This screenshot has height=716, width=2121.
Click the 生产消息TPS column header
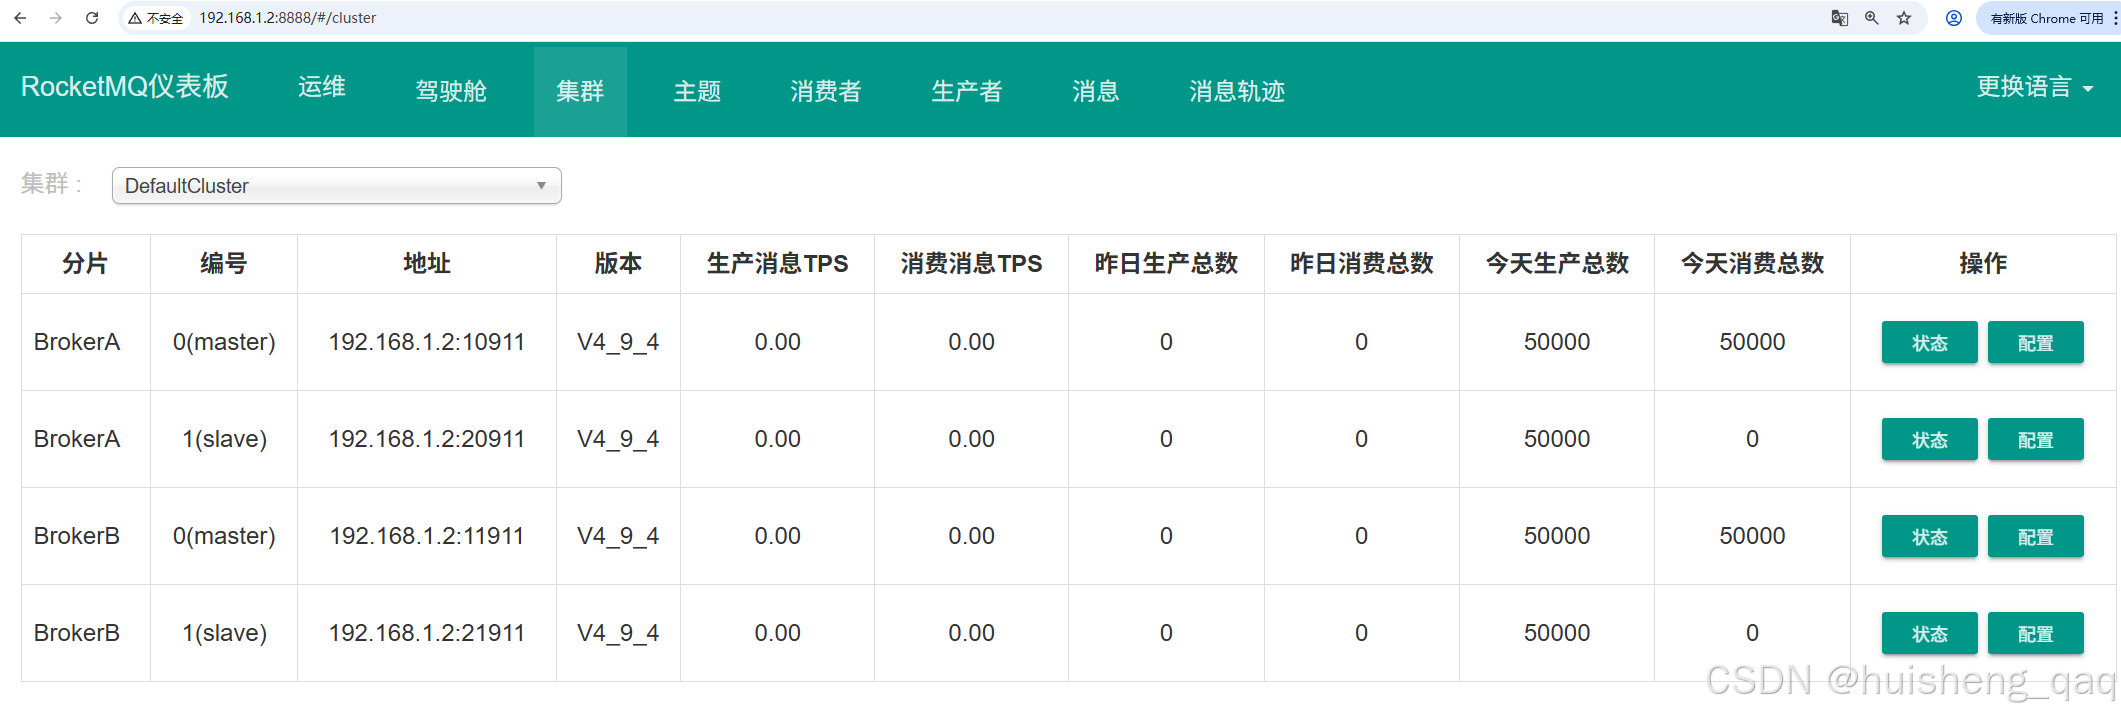[x=777, y=263]
